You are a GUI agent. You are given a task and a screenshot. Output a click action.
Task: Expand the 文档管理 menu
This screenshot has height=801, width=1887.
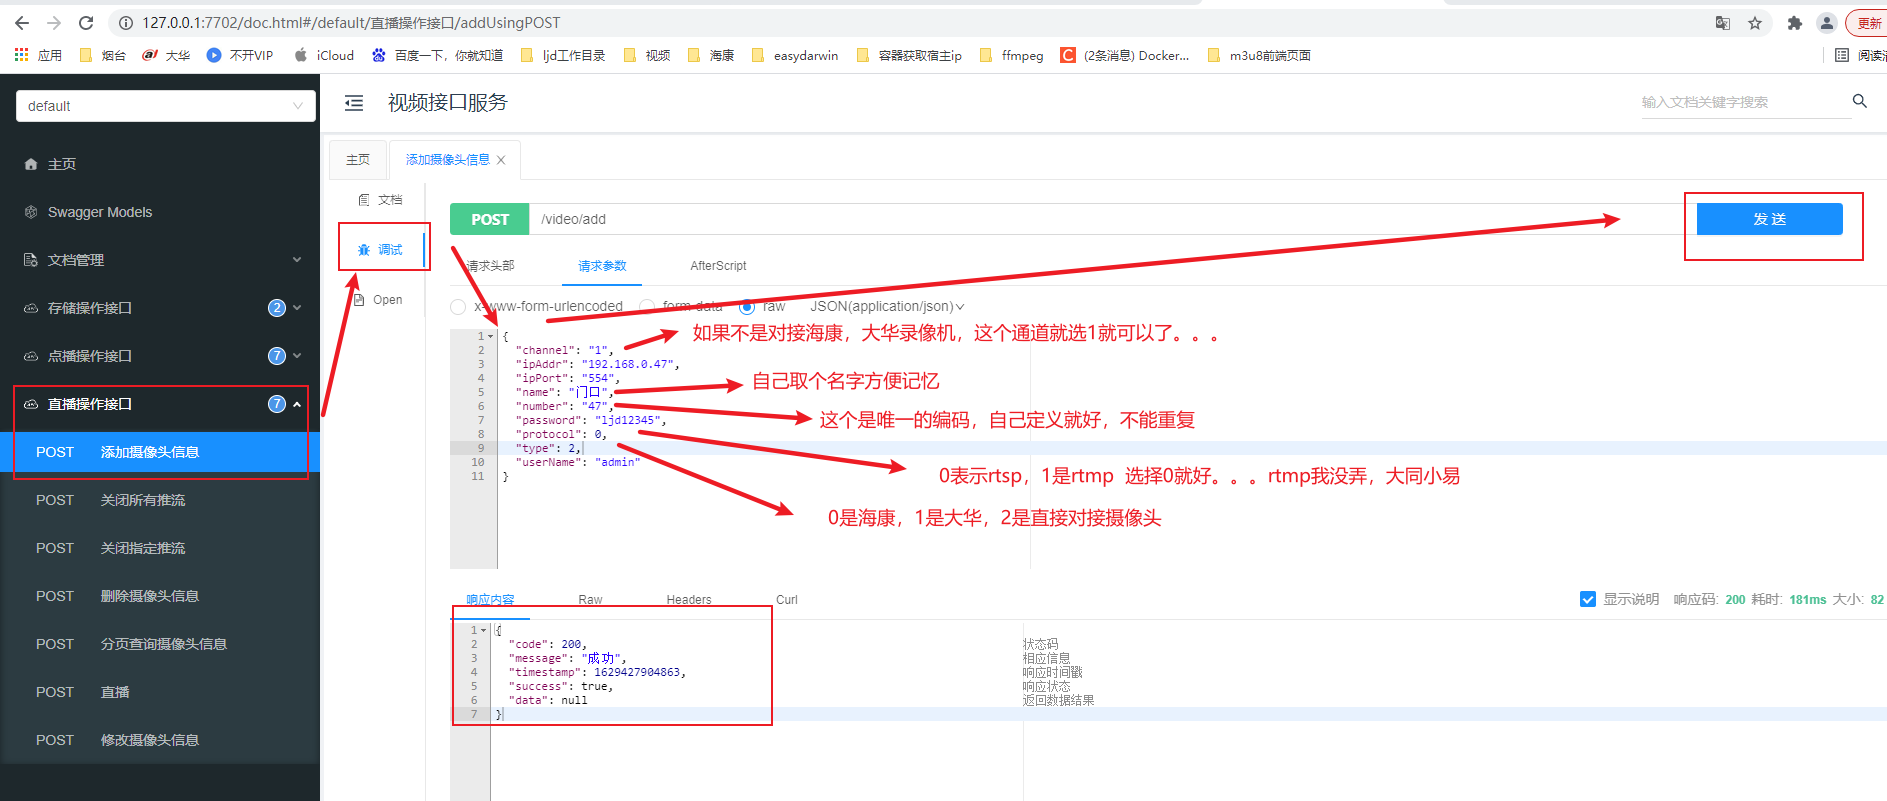coord(160,260)
